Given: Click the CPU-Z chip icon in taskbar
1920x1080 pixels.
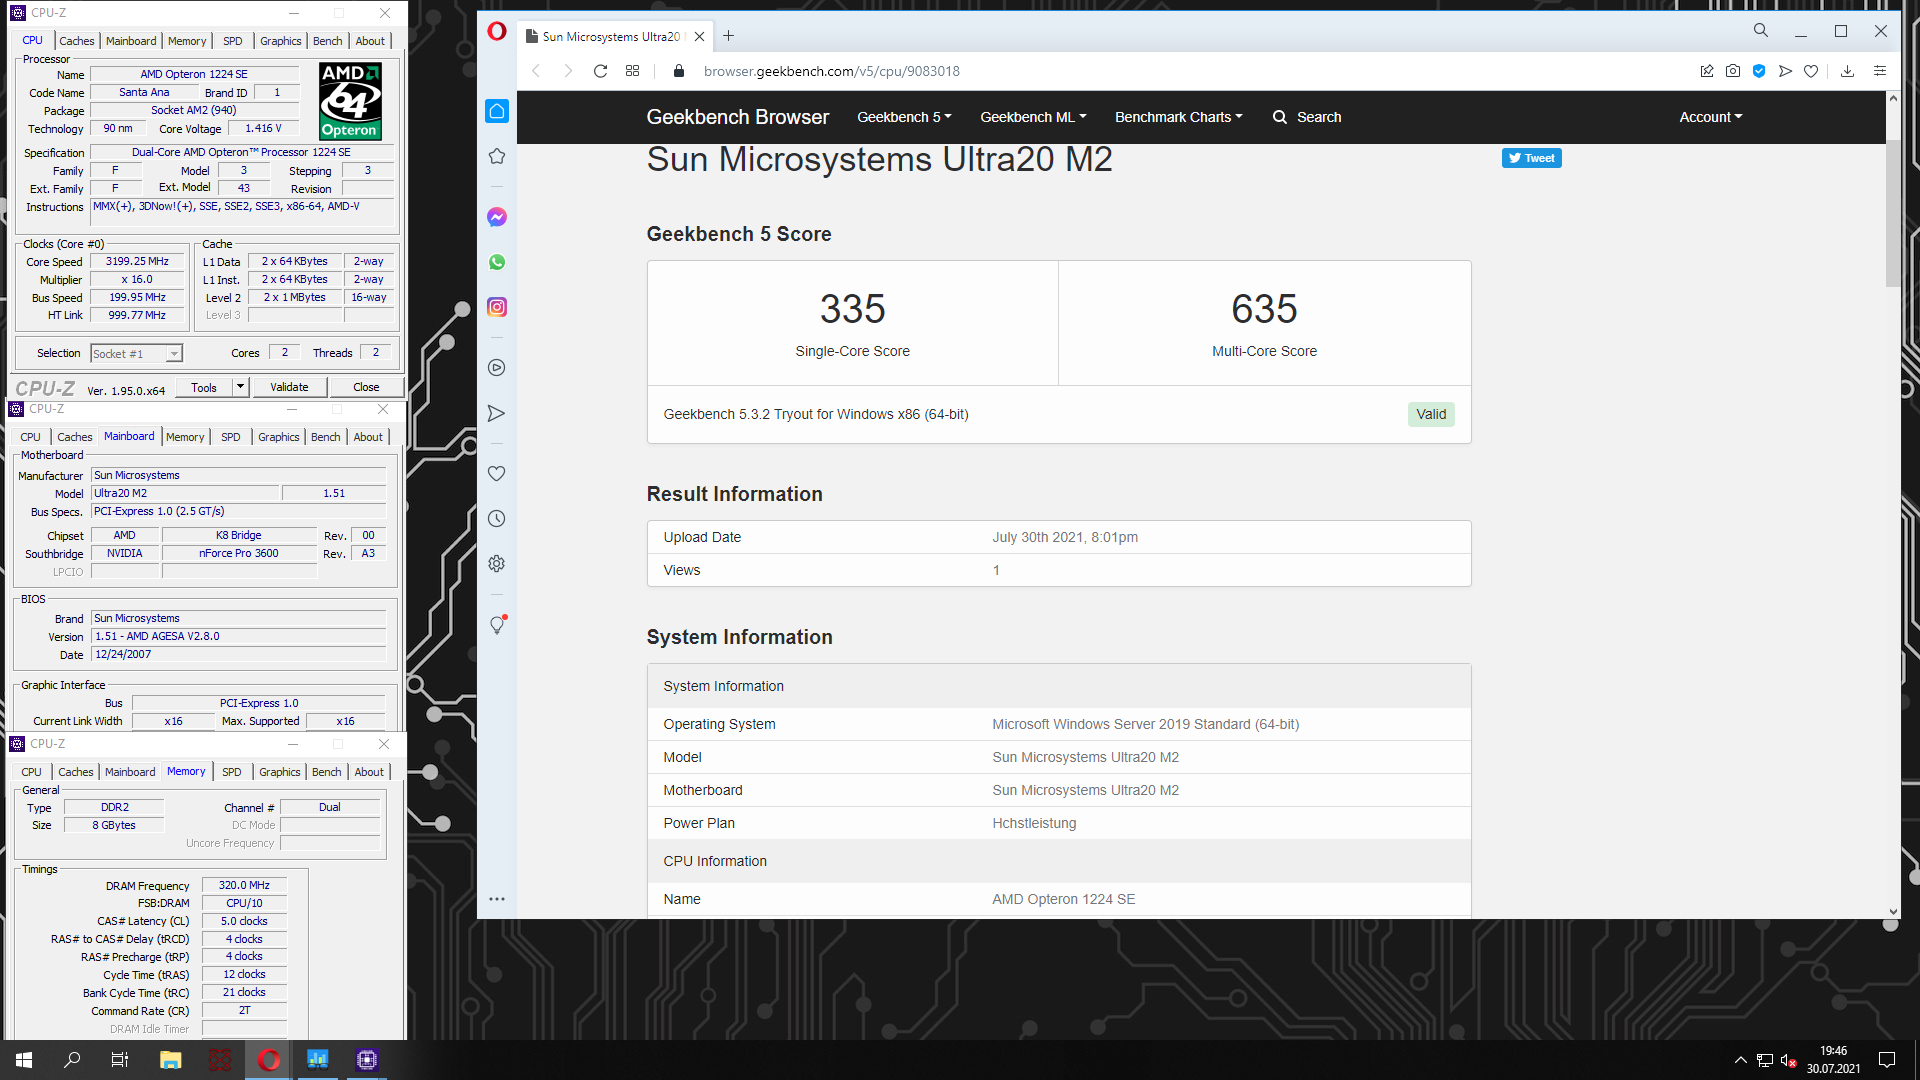Looking at the screenshot, I should point(366,1060).
